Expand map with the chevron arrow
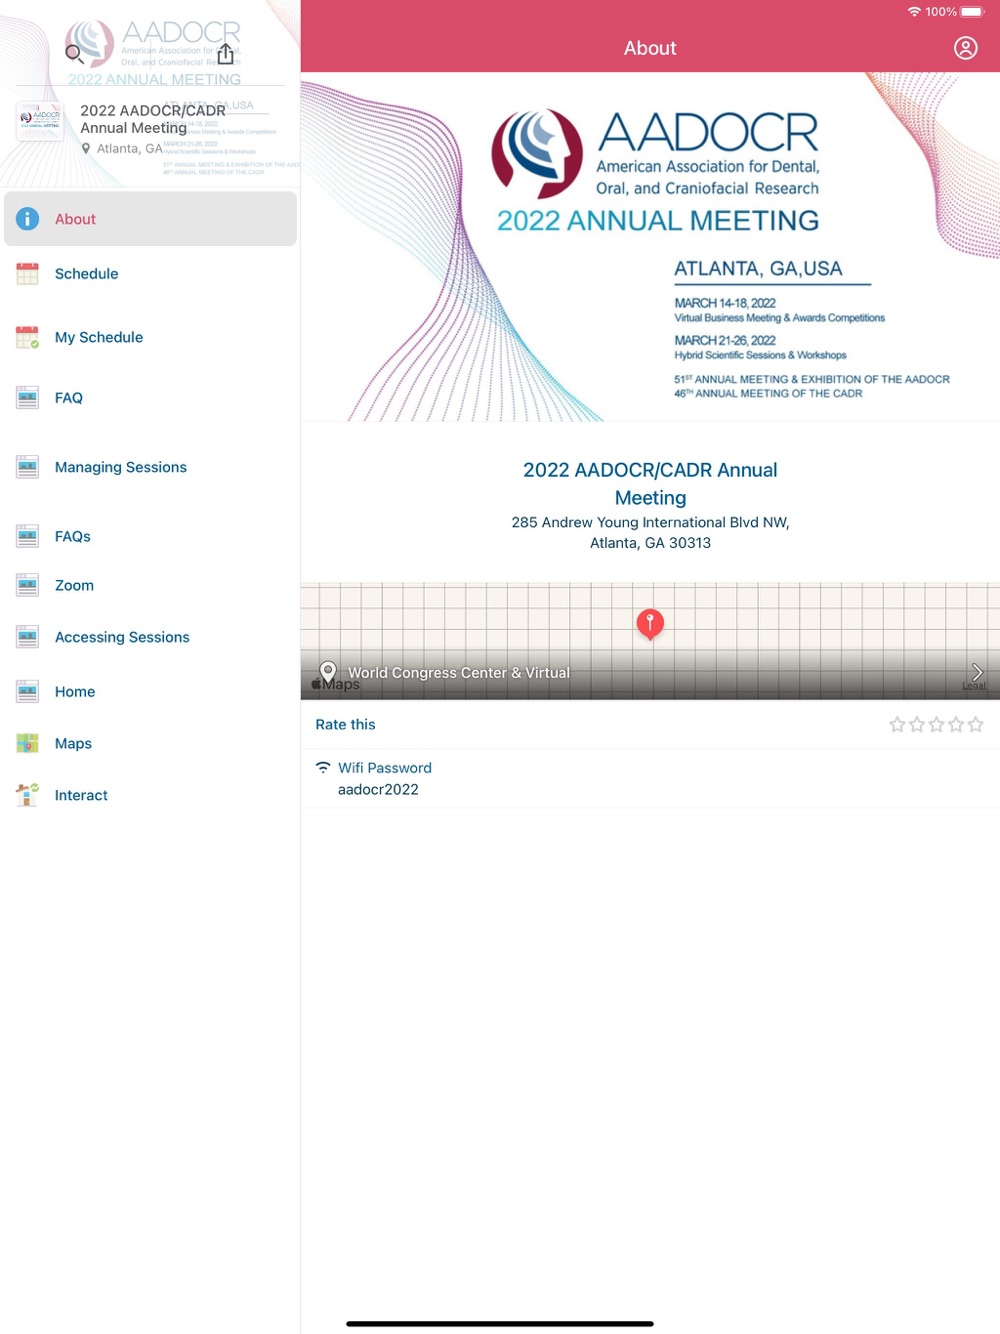Screen dimensions: 1000x1334 click(x=977, y=672)
